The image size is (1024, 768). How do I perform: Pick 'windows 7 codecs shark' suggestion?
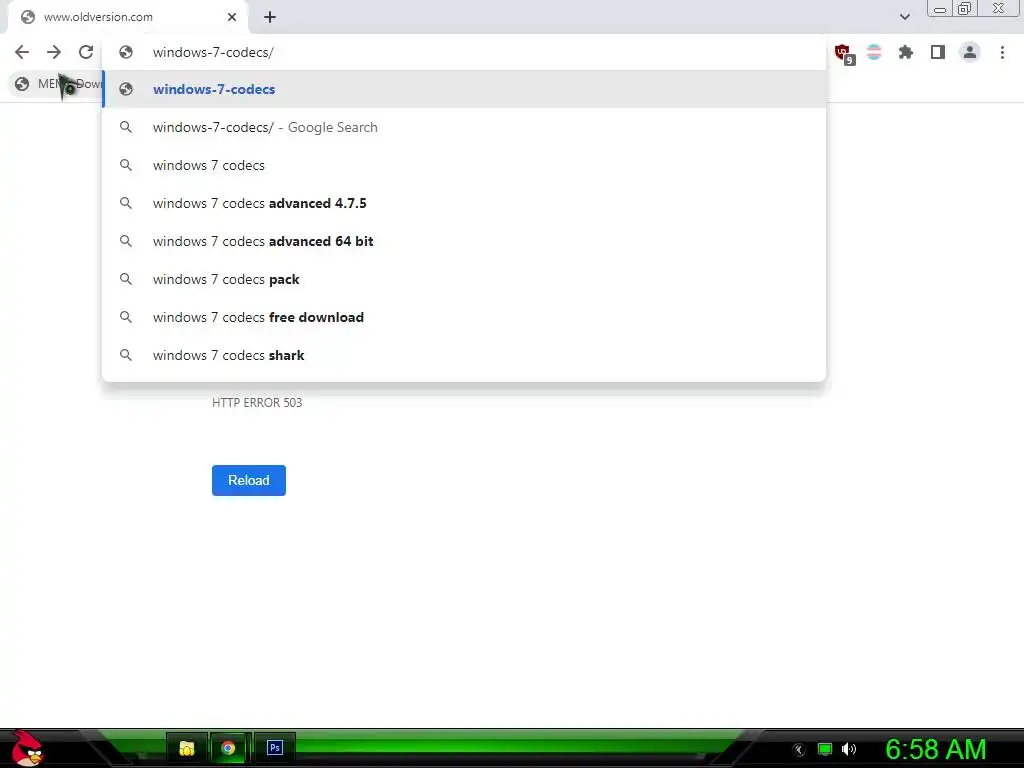click(x=464, y=355)
